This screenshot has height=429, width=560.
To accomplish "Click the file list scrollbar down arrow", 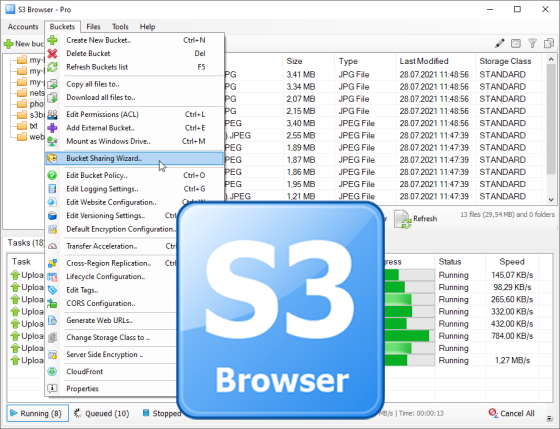I will pos(551,200).
